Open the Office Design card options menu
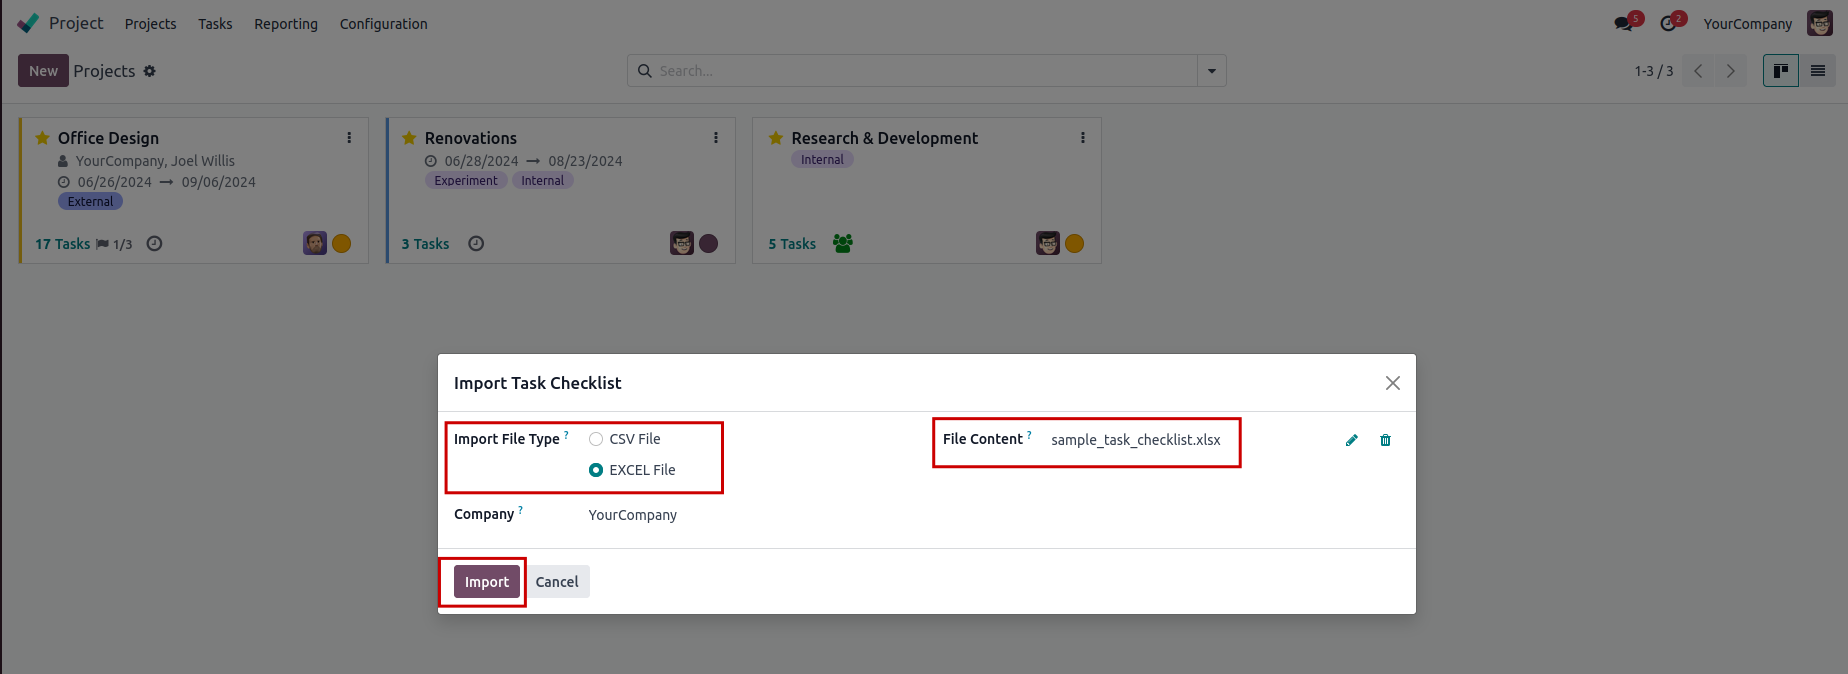1848x674 pixels. click(x=349, y=138)
